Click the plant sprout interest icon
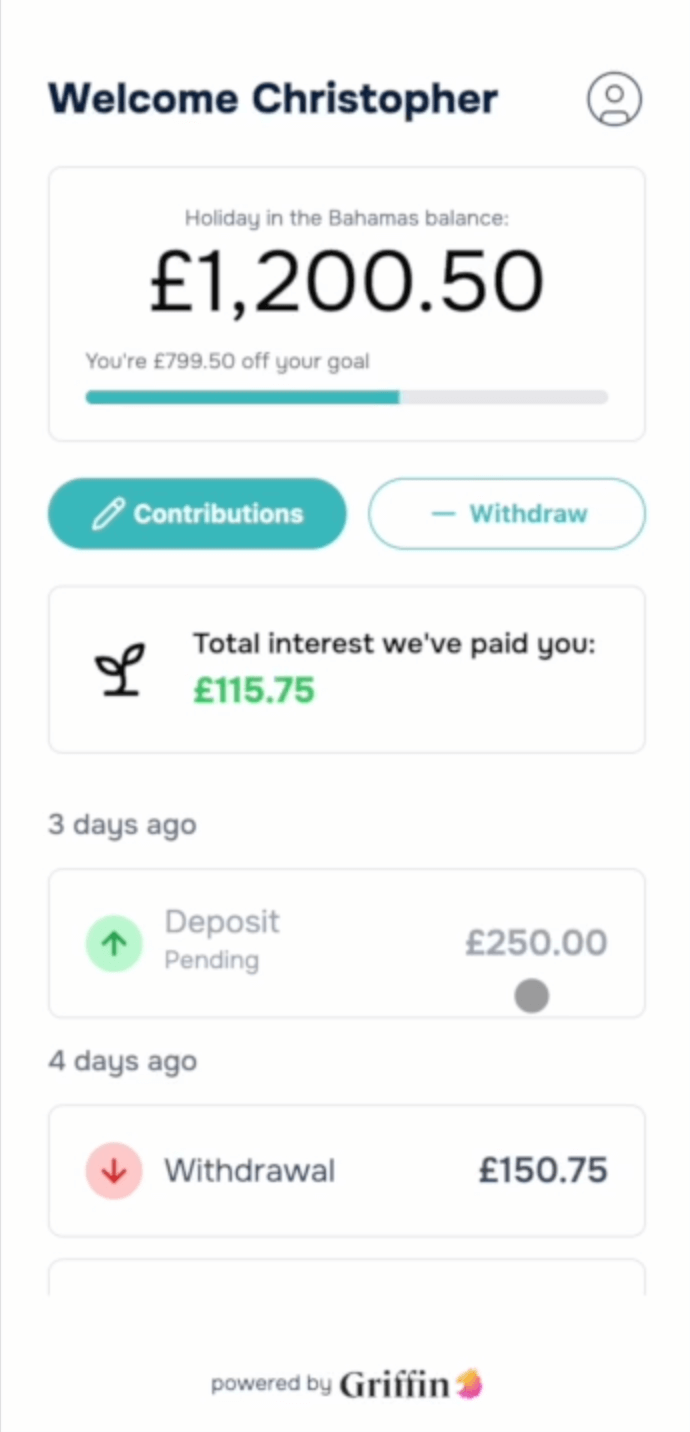Screen dimensions: 690x1432 click(119, 669)
